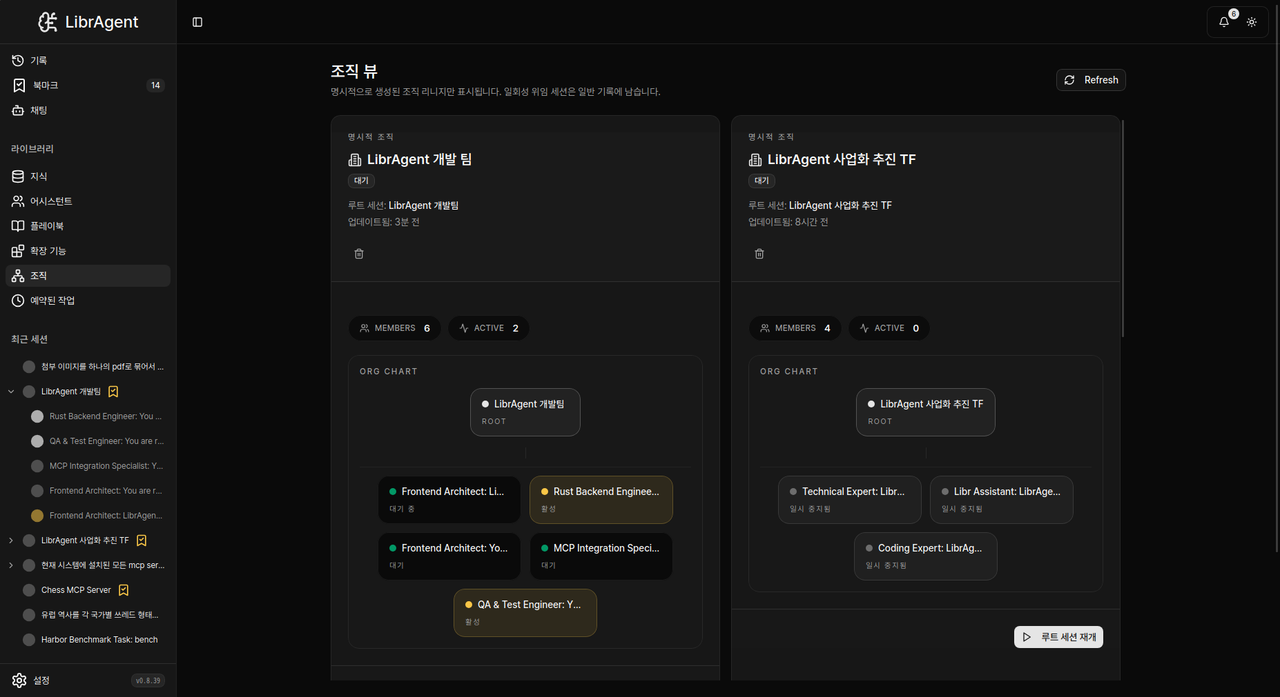The image size is (1280, 697).
Task: Open Frontend Architect: You are r... sub-session
Action: pyautogui.click(x=98, y=491)
